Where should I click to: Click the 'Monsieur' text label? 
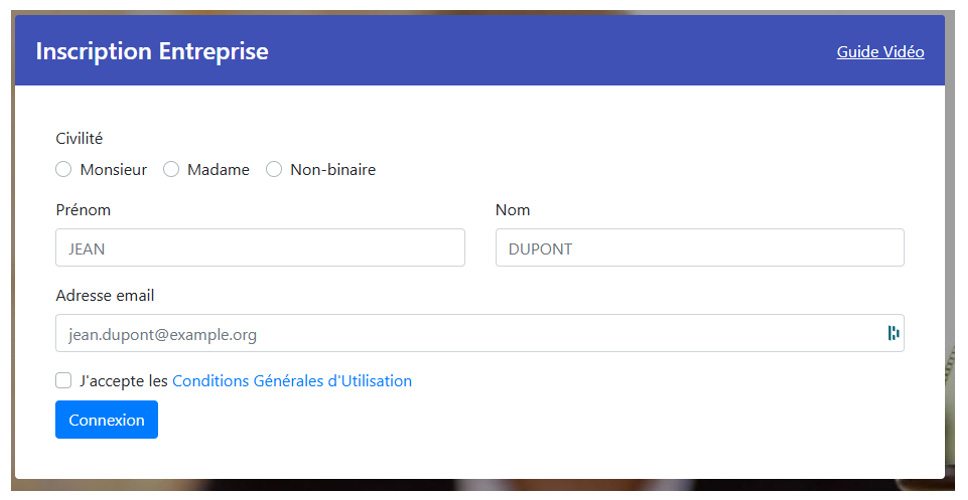(113, 170)
